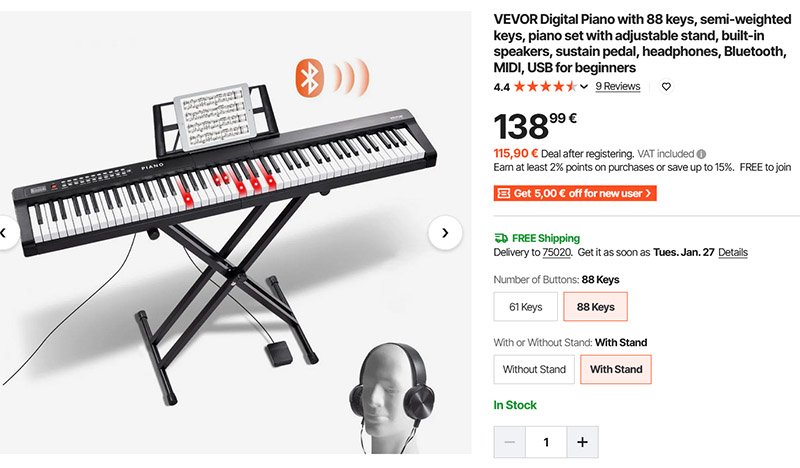Screen dimensions: 800x468
Task: Increase quantity with plus button
Action: click(x=582, y=442)
